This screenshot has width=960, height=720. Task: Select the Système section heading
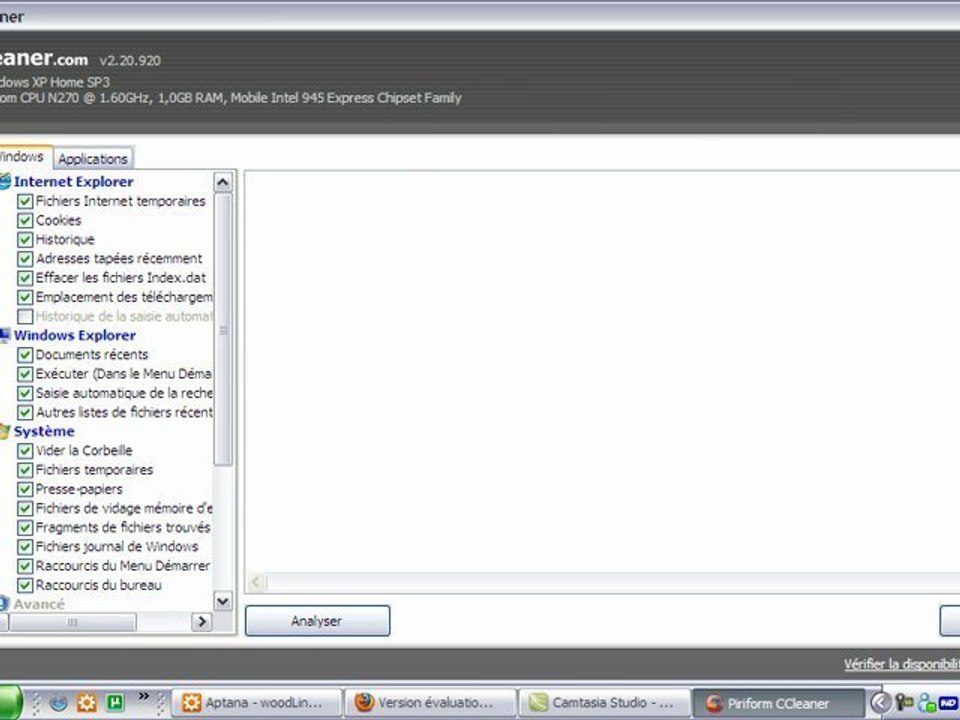click(x=44, y=432)
